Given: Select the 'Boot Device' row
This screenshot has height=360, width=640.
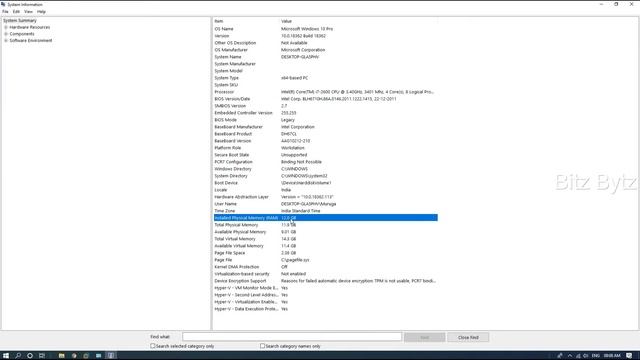Looking at the screenshot, I should pos(325,183).
